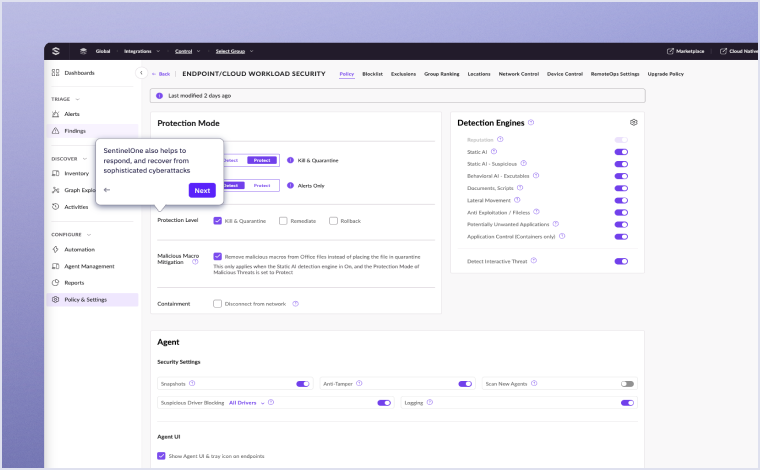Click the Reports icon in sidebar
The height and width of the screenshot is (470, 760).
click(x=56, y=283)
